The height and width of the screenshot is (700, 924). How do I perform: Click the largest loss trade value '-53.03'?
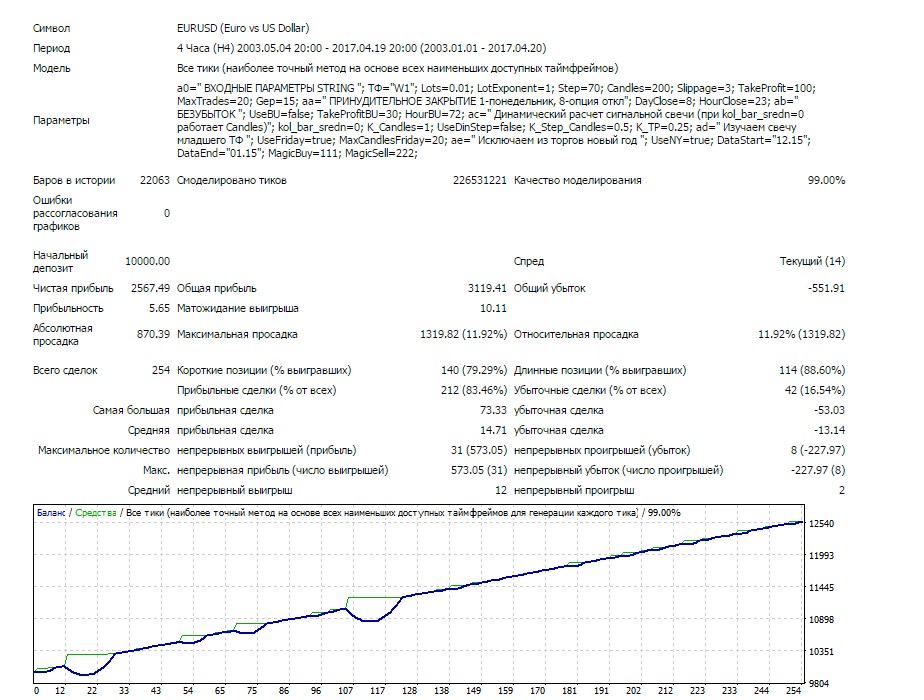tap(829, 410)
